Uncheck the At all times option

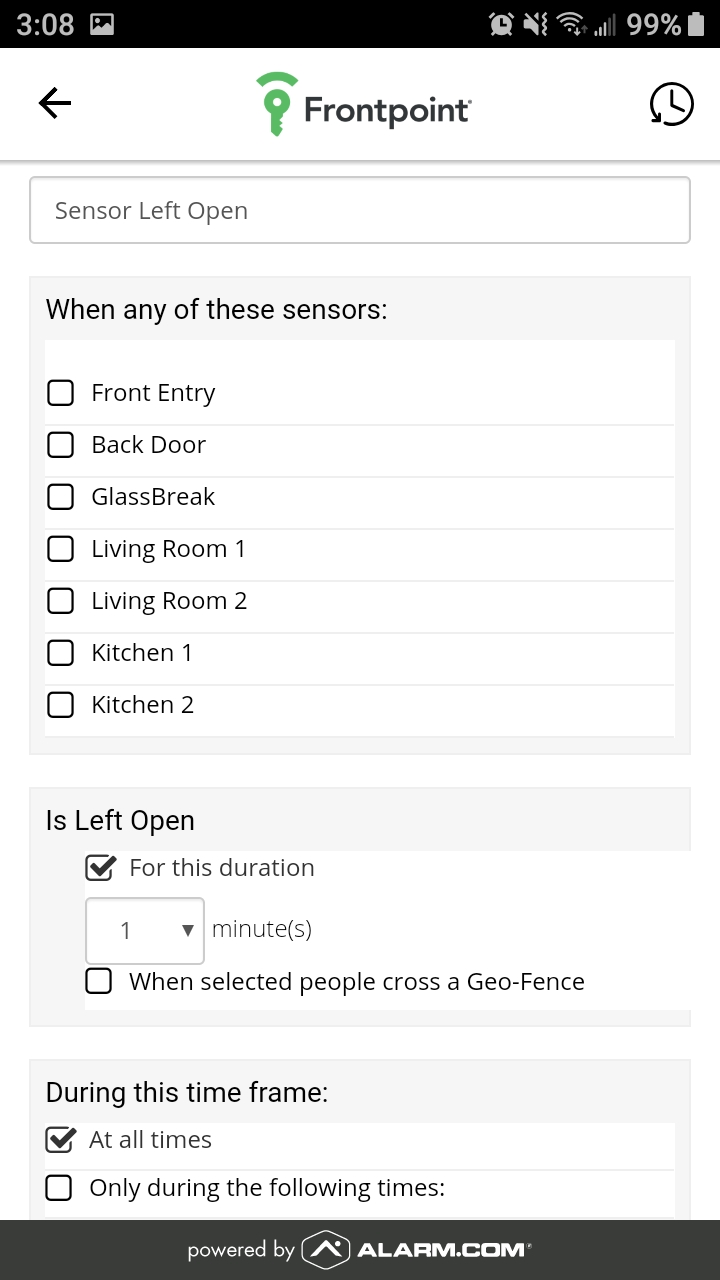(x=60, y=1140)
